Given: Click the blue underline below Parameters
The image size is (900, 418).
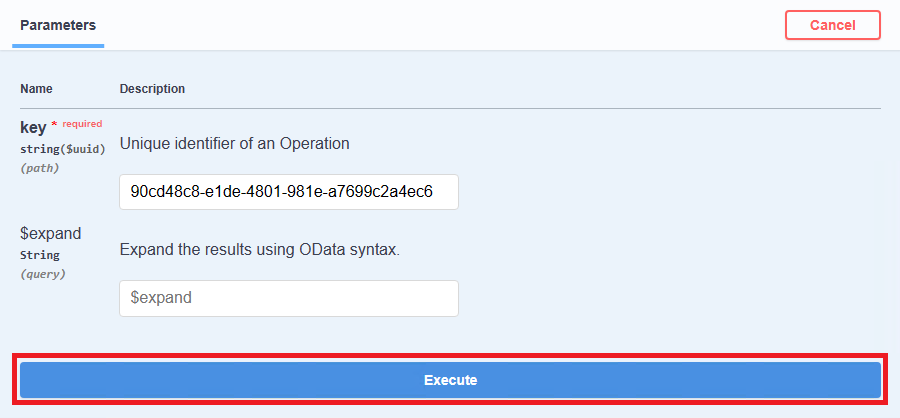Looking at the screenshot, I should point(57,45).
